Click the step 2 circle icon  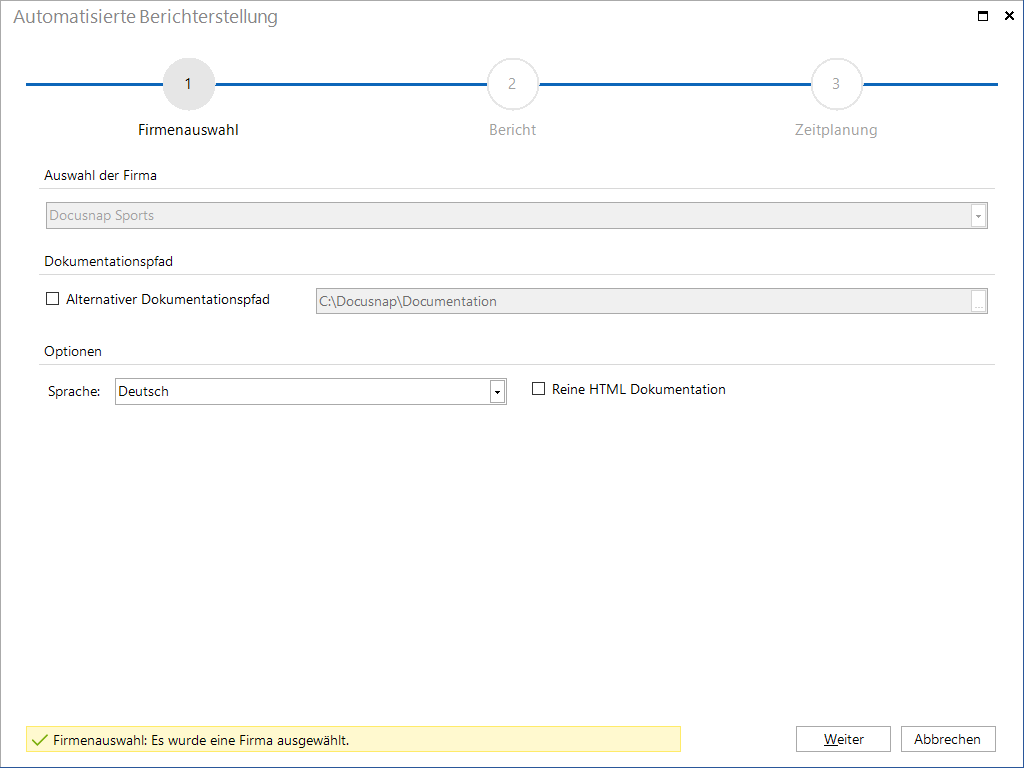[x=513, y=84]
